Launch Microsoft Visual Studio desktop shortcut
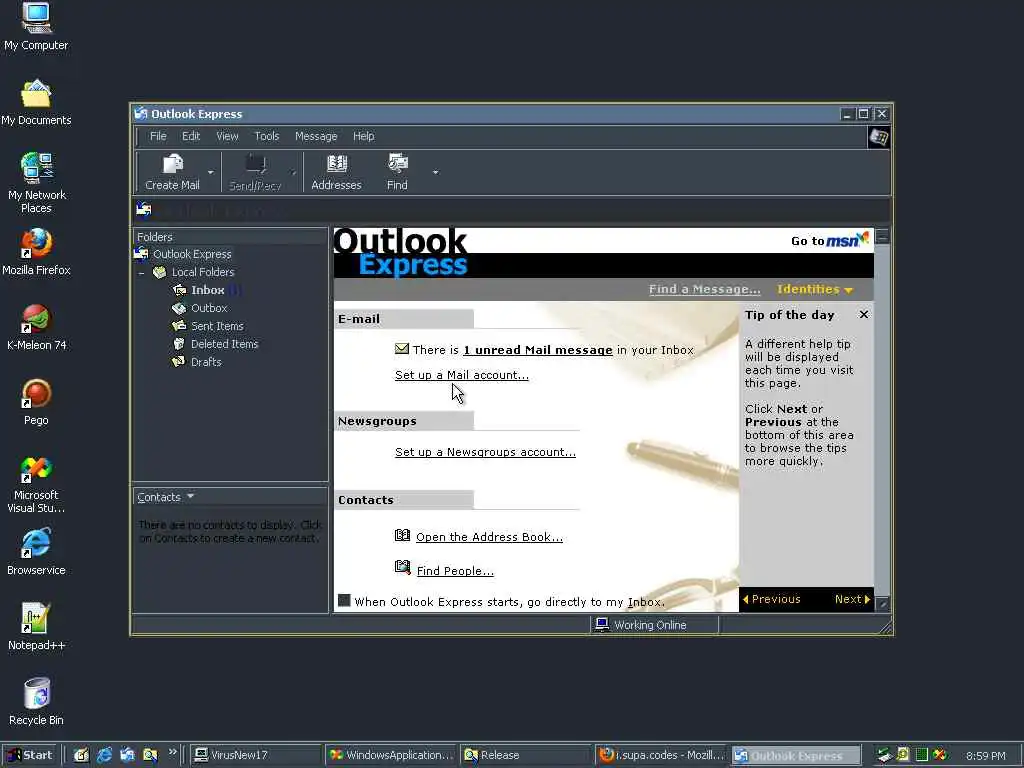The width and height of the screenshot is (1024, 768). point(36,484)
